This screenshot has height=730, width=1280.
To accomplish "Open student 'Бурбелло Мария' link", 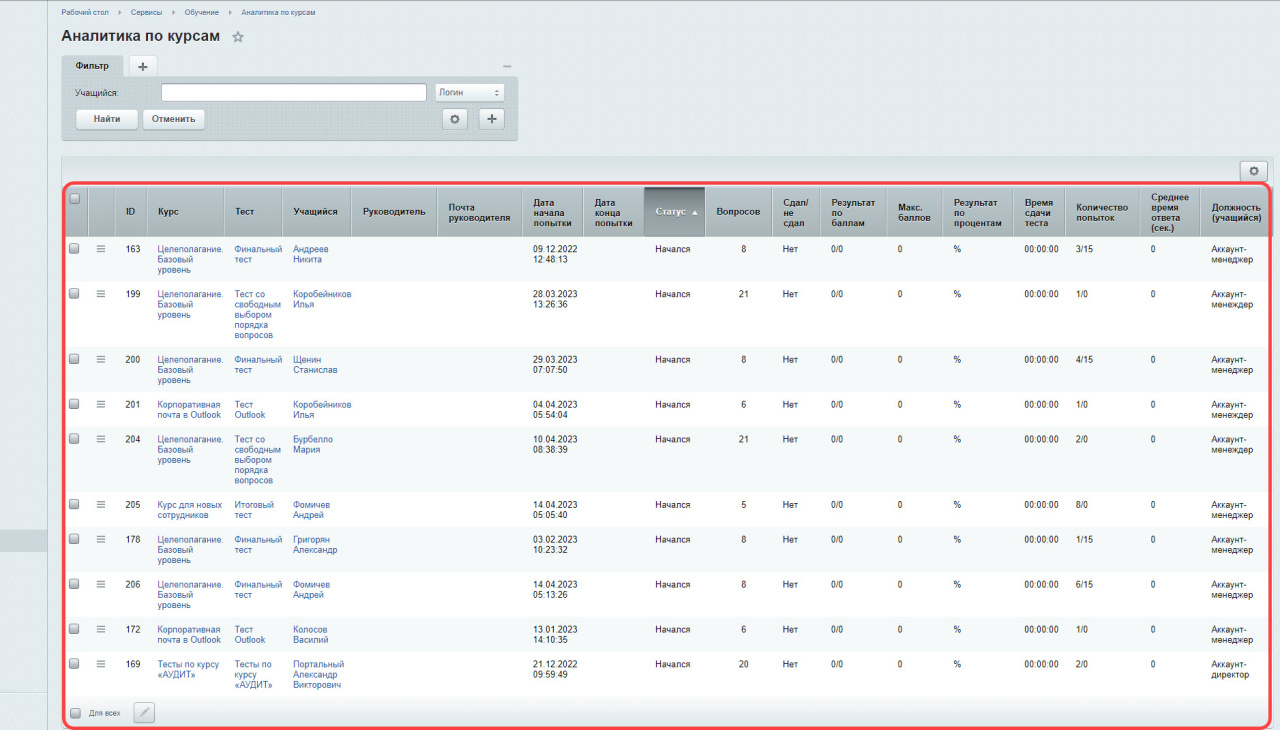I will [313, 444].
